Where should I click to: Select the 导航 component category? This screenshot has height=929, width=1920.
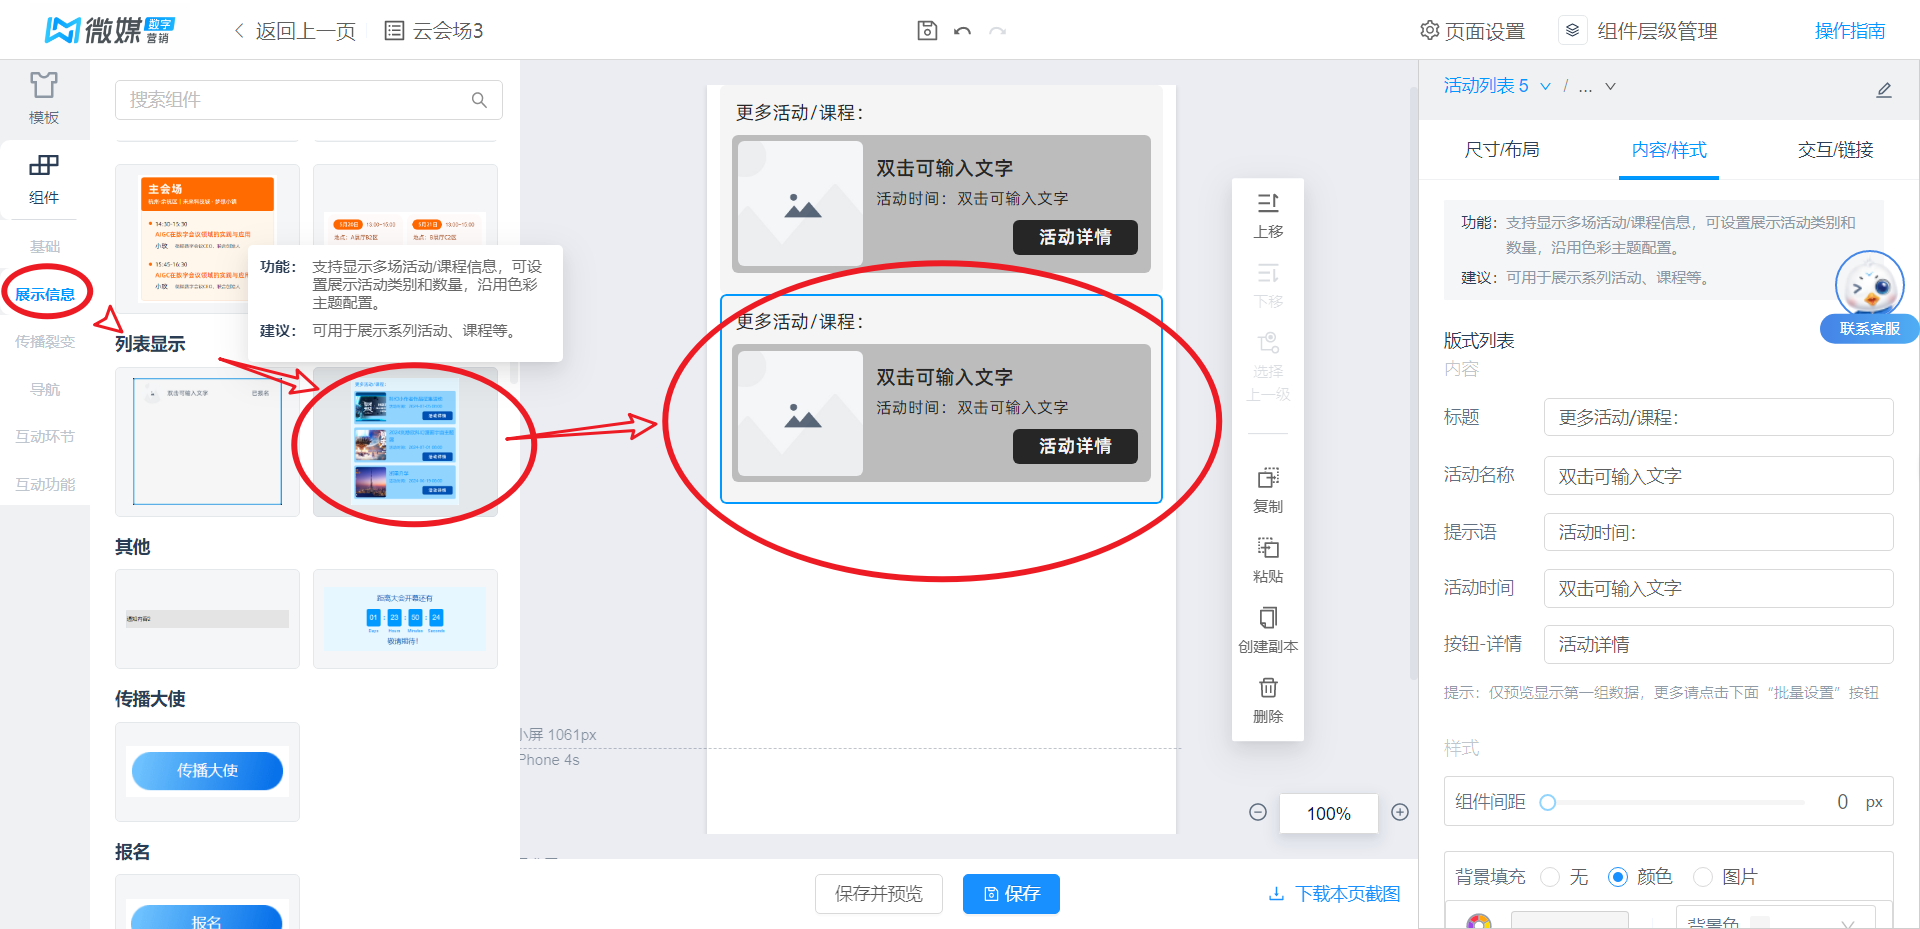pyautogui.click(x=45, y=389)
